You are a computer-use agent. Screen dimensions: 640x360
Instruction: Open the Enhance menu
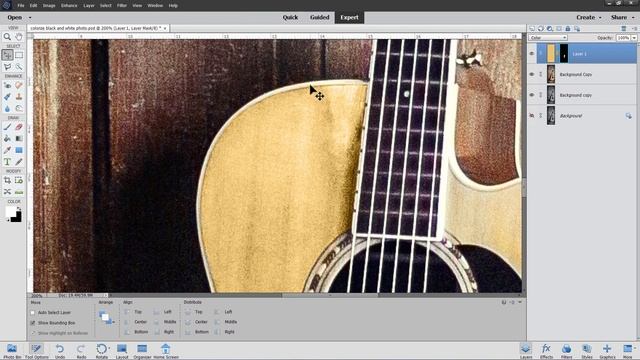[69, 6]
